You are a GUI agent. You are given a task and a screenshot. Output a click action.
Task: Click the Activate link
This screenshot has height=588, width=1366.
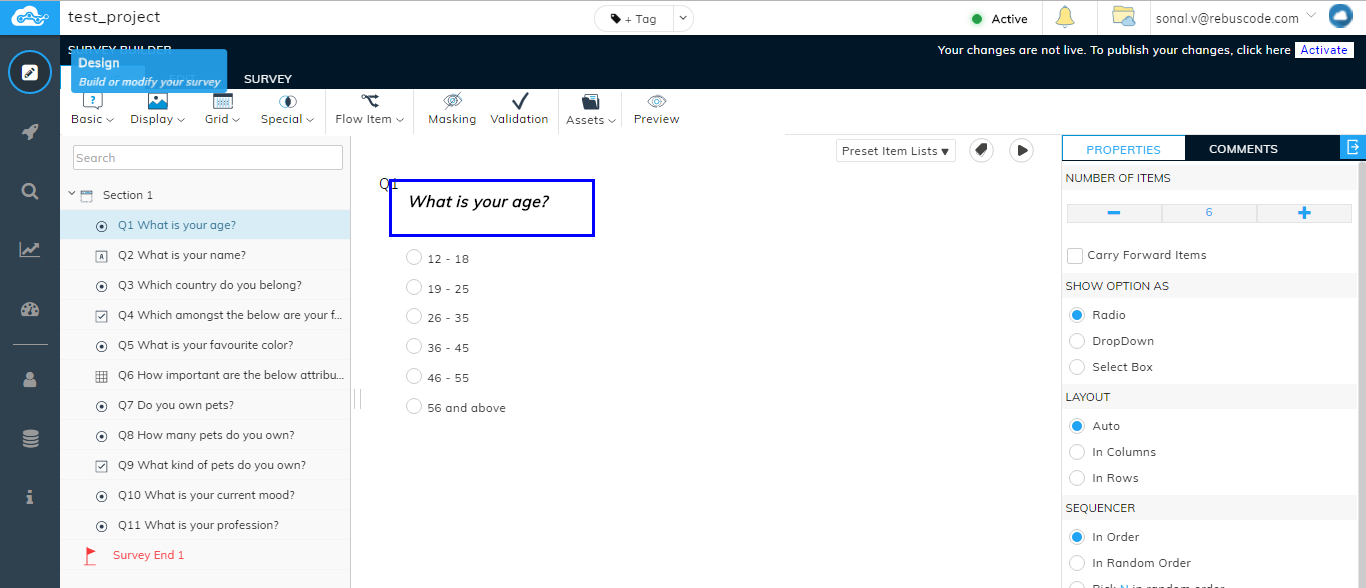(1324, 50)
